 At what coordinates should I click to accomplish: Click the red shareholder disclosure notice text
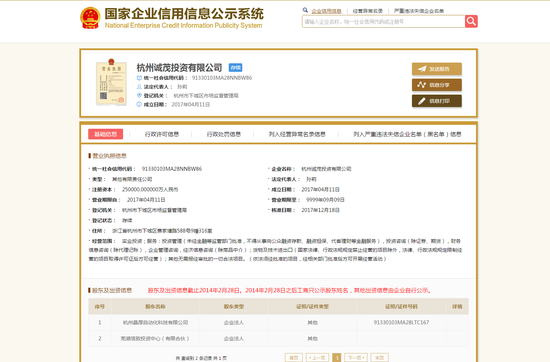[x=289, y=290]
